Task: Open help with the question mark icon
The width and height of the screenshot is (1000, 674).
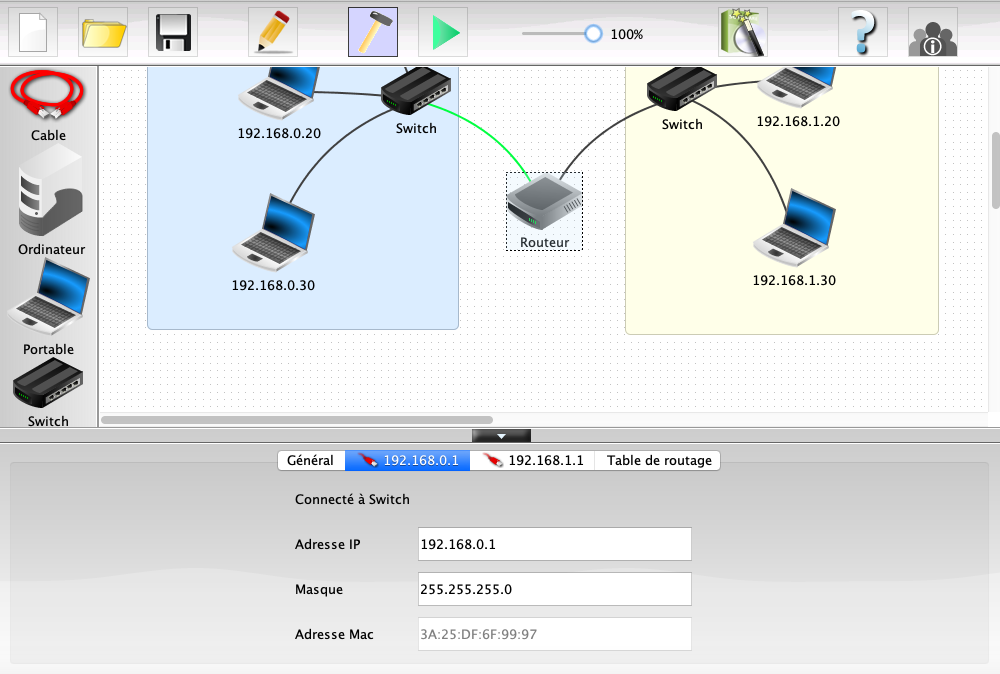Action: [x=863, y=32]
